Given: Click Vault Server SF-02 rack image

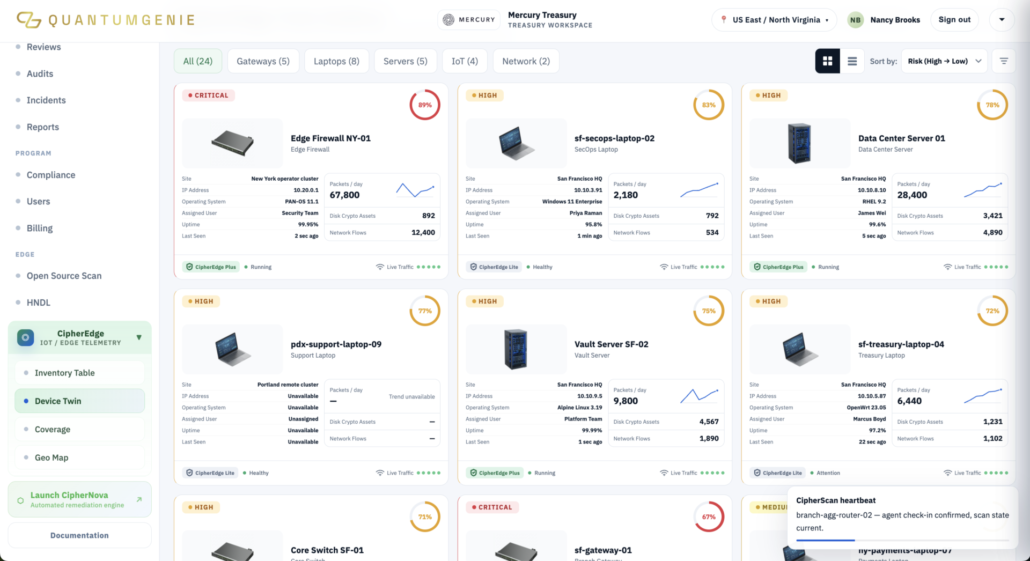Looking at the screenshot, I should tap(516, 349).
